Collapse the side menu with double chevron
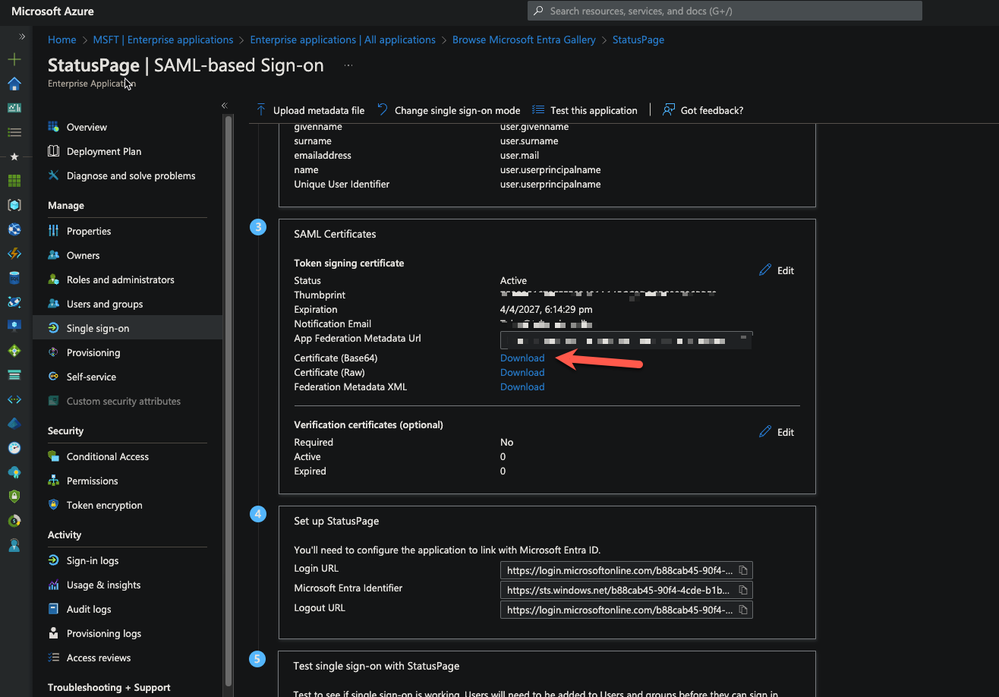Viewport: 999px width, 697px height. tap(224, 105)
